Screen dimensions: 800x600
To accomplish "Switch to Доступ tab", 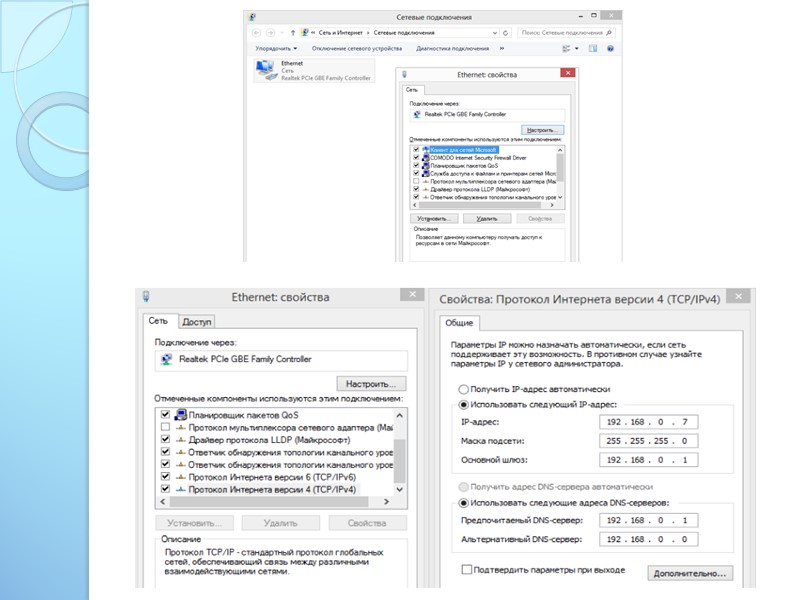I will coord(196,322).
